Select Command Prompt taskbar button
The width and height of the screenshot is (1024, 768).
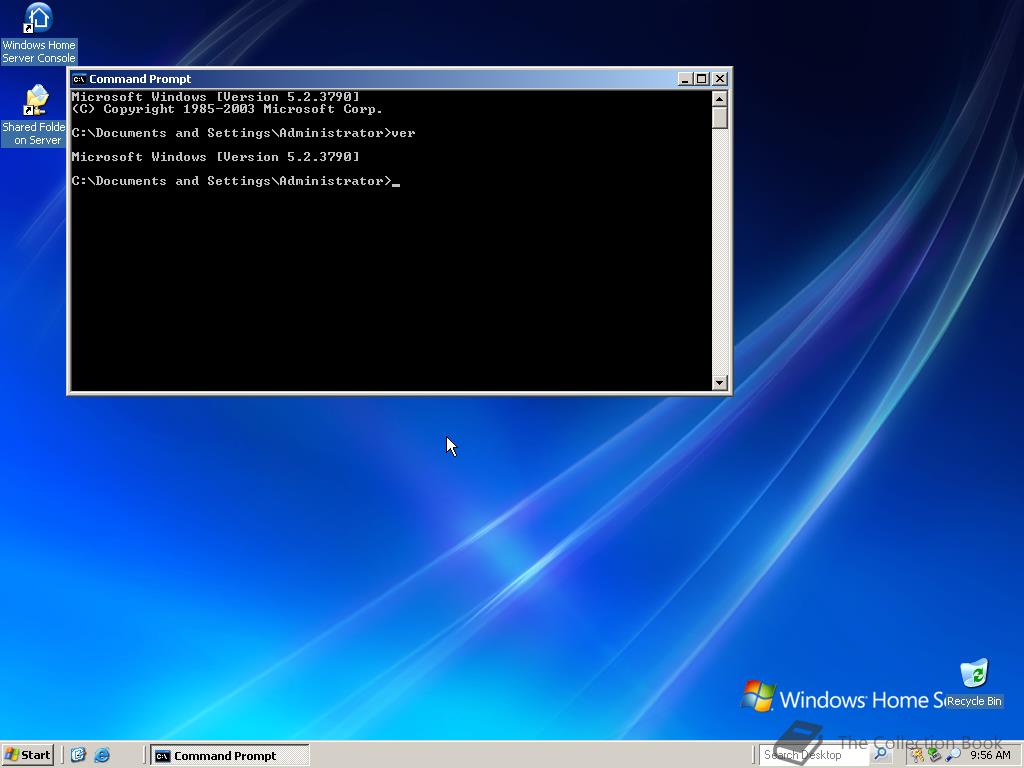[230, 756]
